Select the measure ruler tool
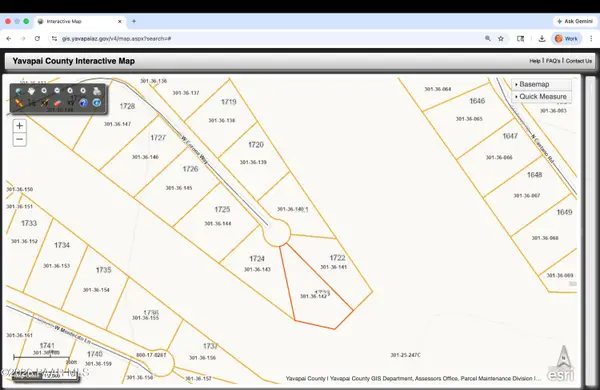The height and width of the screenshot is (390, 600). (x=31, y=103)
